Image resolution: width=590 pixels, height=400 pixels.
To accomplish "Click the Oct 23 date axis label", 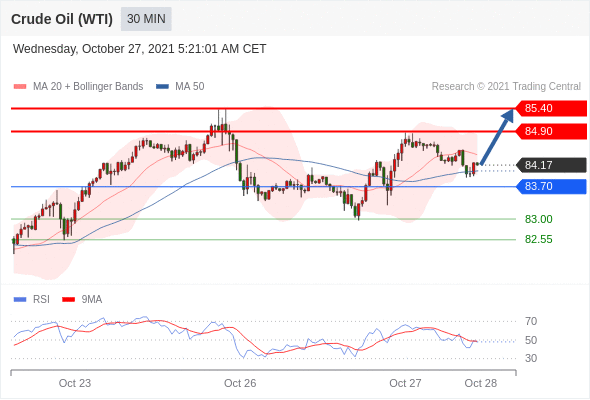I will click(75, 383).
